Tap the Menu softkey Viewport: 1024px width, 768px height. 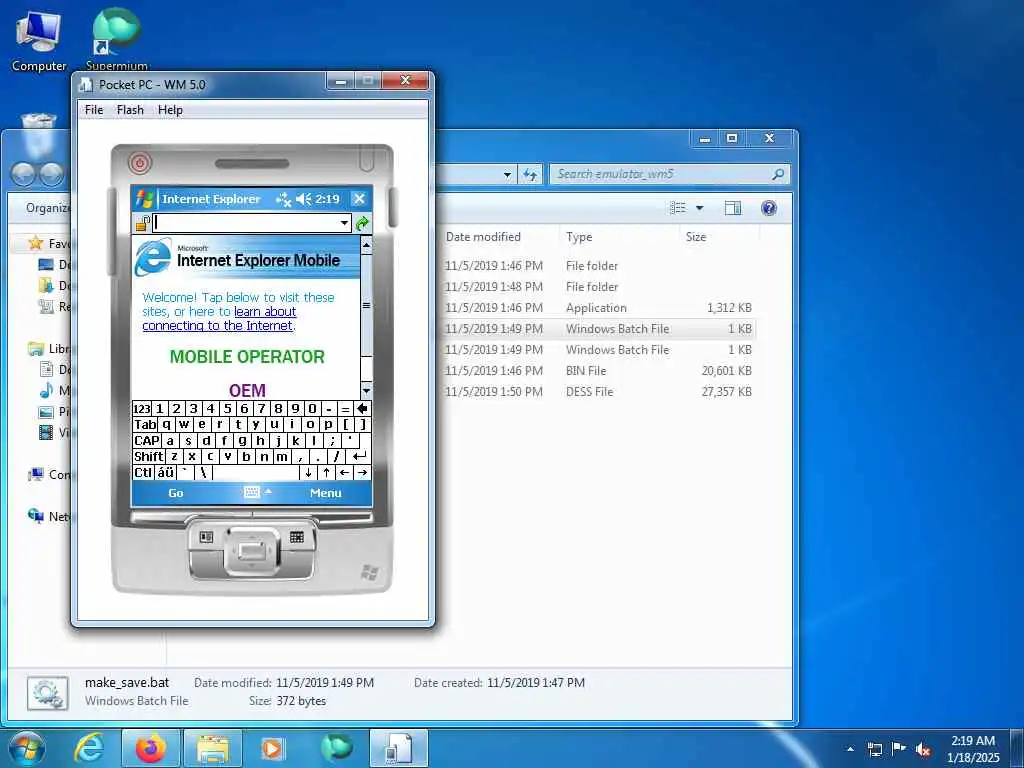325,493
